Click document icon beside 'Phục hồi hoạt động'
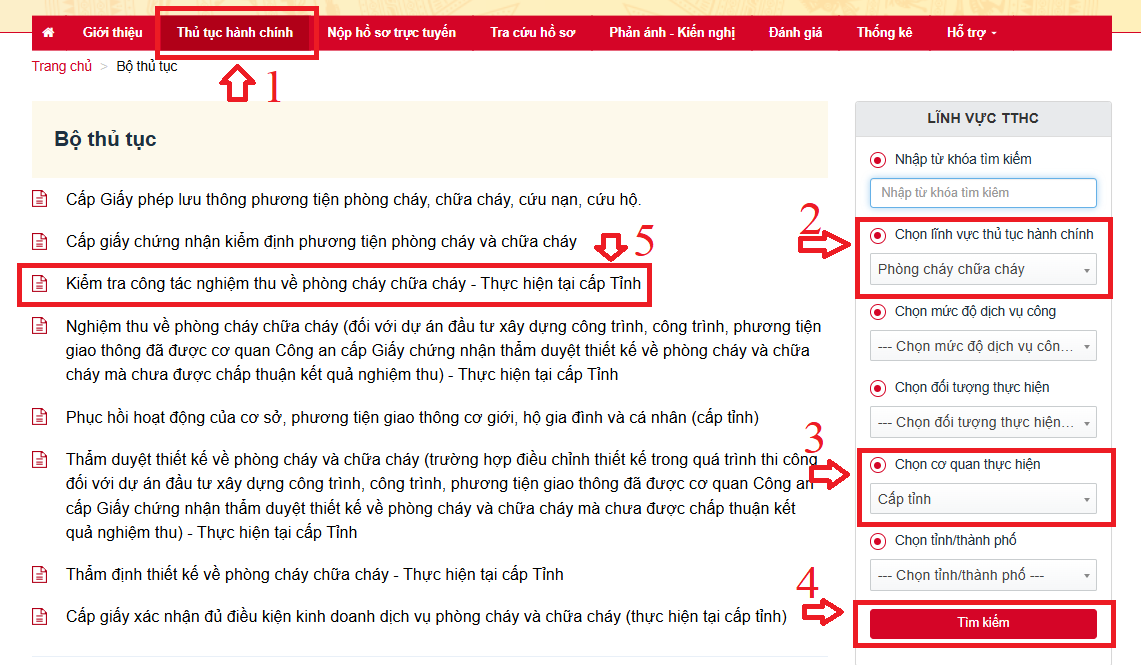Image resolution: width=1141 pixels, height=665 pixels. pyautogui.click(x=40, y=417)
